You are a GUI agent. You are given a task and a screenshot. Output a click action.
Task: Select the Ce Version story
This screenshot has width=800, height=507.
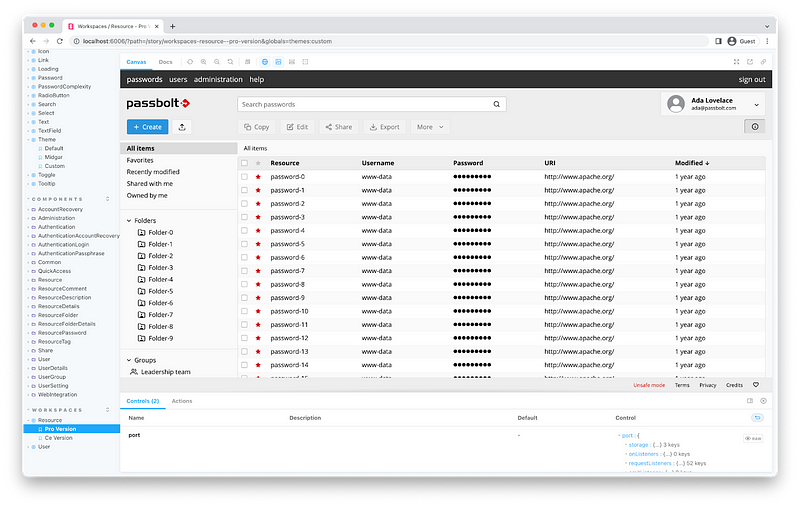(x=58, y=438)
